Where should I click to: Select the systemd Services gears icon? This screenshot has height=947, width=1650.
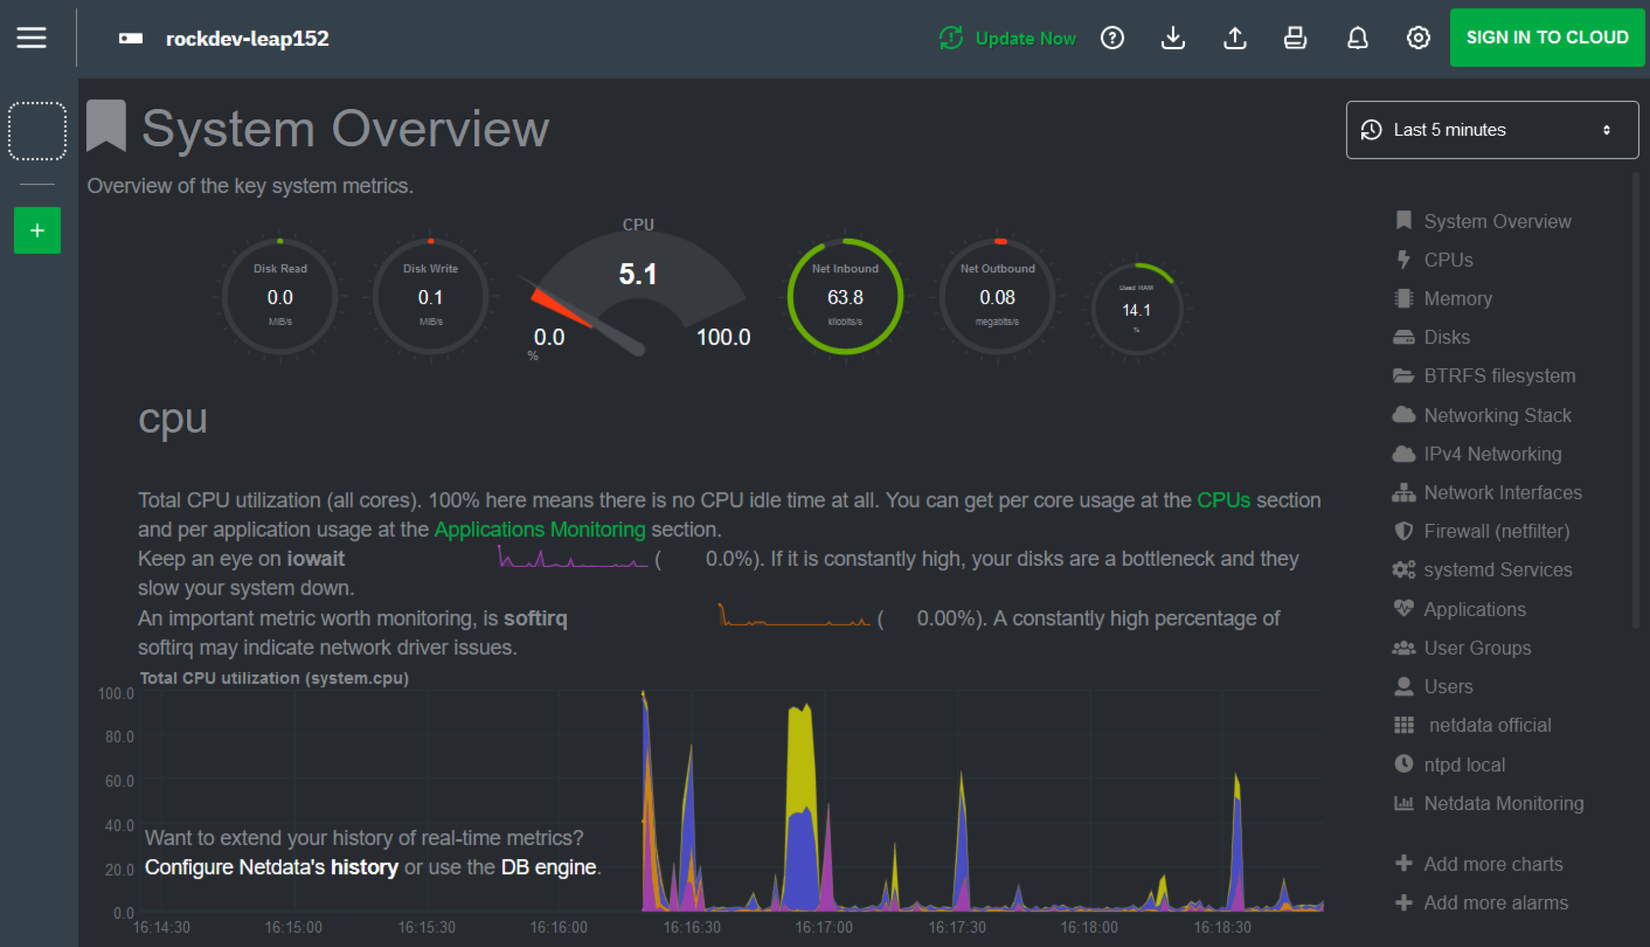coord(1404,569)
